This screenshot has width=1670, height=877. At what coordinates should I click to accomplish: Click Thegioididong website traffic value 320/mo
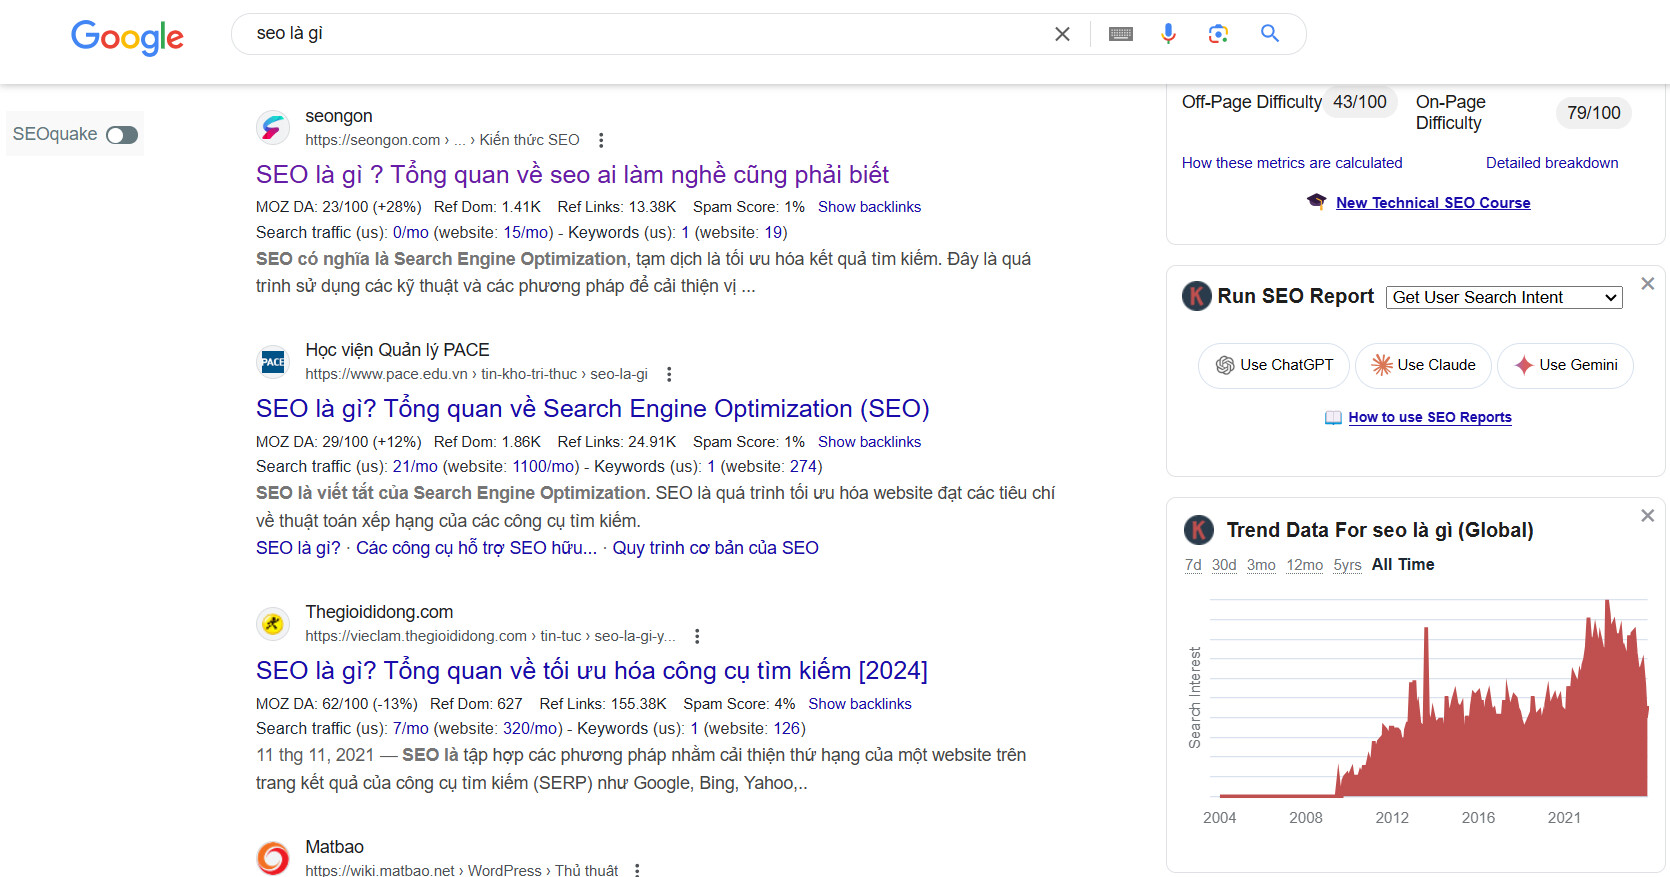(x=531, y=728)
